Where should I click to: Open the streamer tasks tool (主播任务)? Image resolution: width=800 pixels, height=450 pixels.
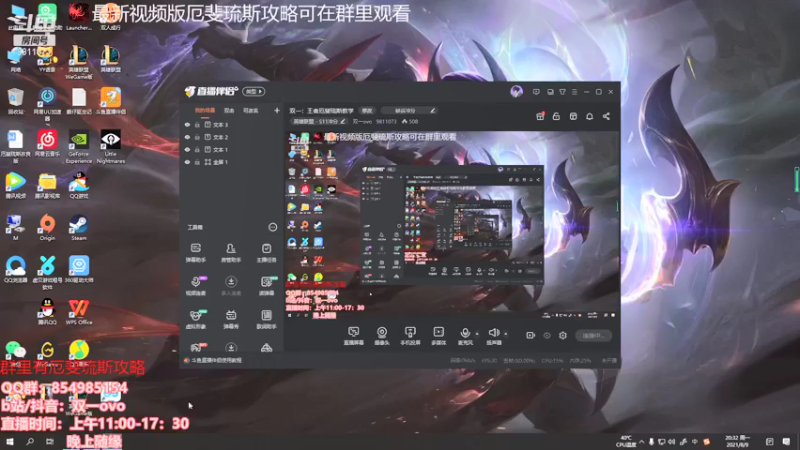click(266, 253)
